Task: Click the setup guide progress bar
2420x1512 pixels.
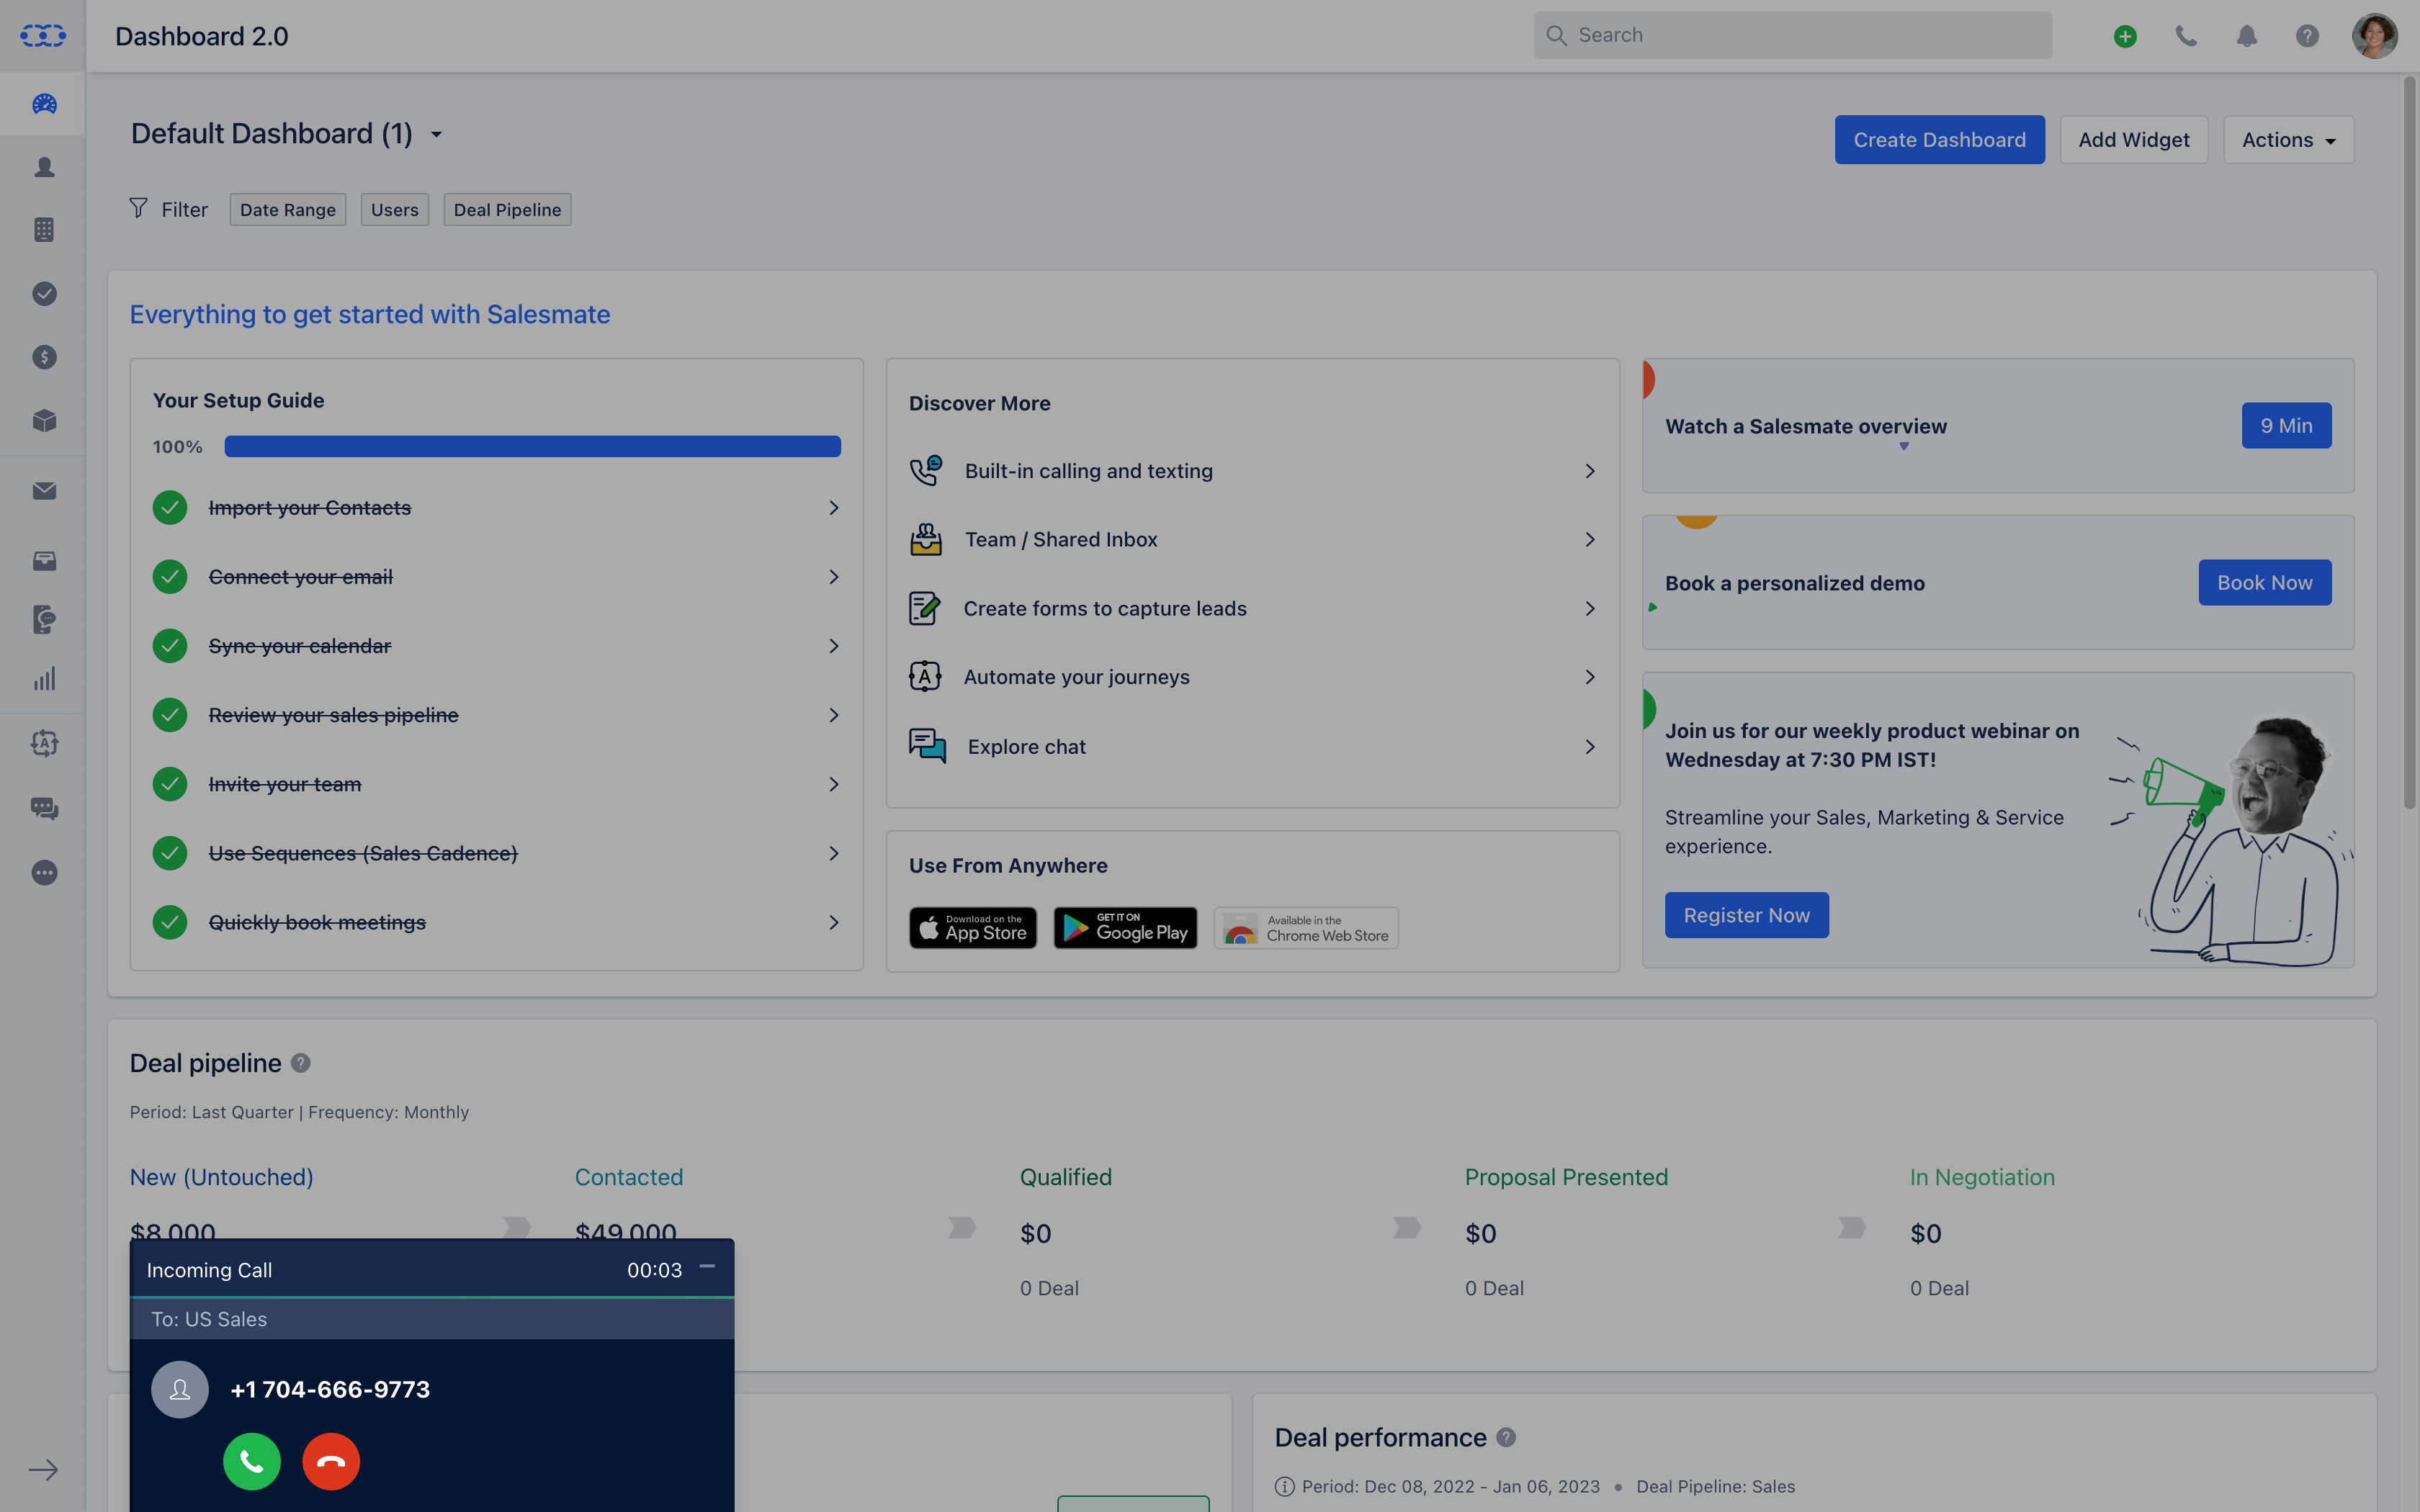Action: (532, 447)
